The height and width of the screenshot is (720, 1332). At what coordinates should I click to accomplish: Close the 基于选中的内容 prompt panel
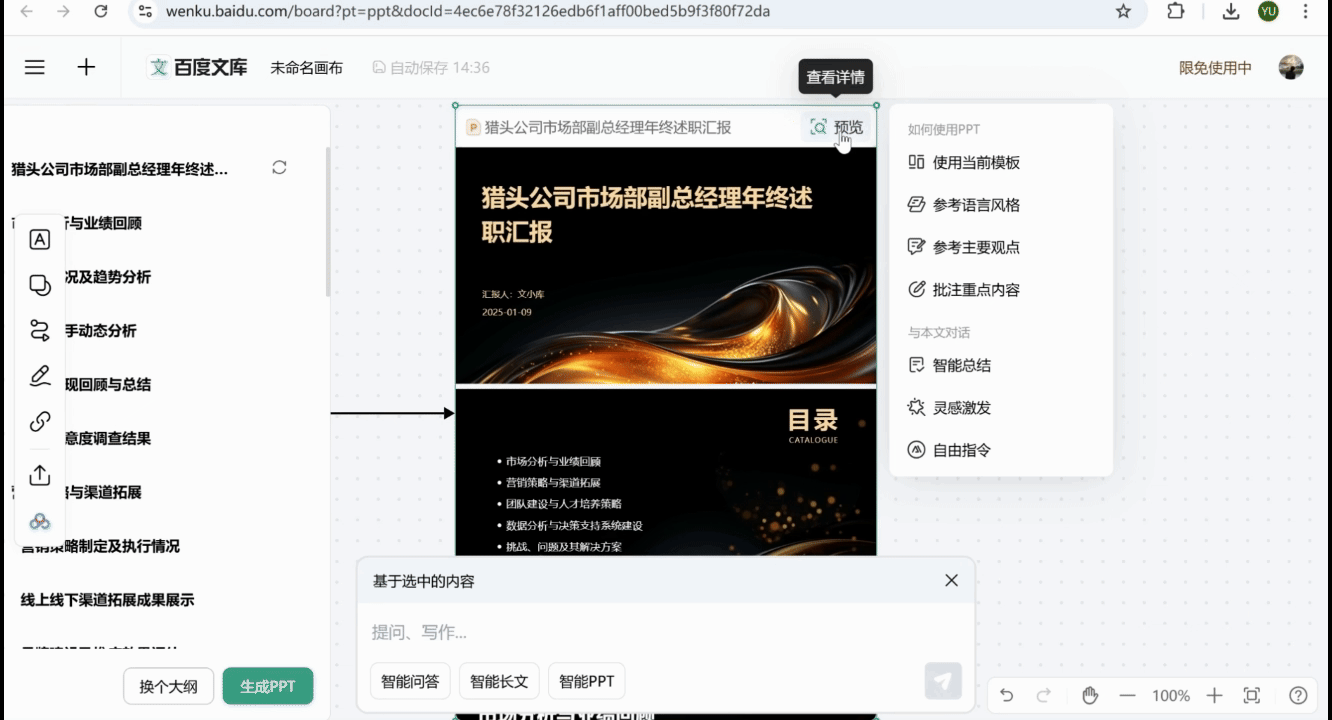tap(951, 580)
